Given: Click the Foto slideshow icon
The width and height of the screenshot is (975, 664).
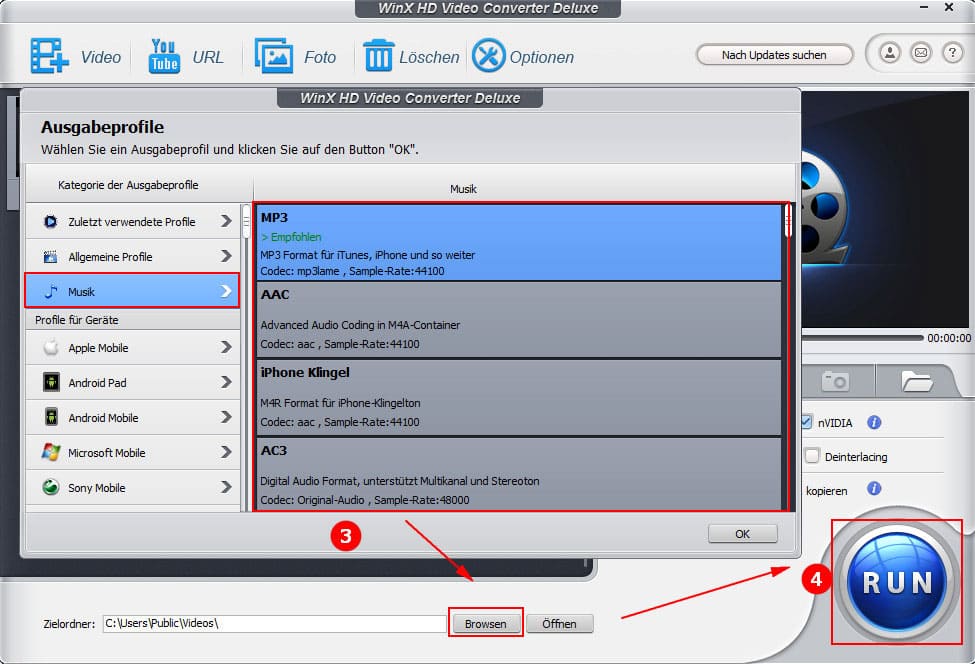Looking at the screenshot, I should click(x=273, y=56).
